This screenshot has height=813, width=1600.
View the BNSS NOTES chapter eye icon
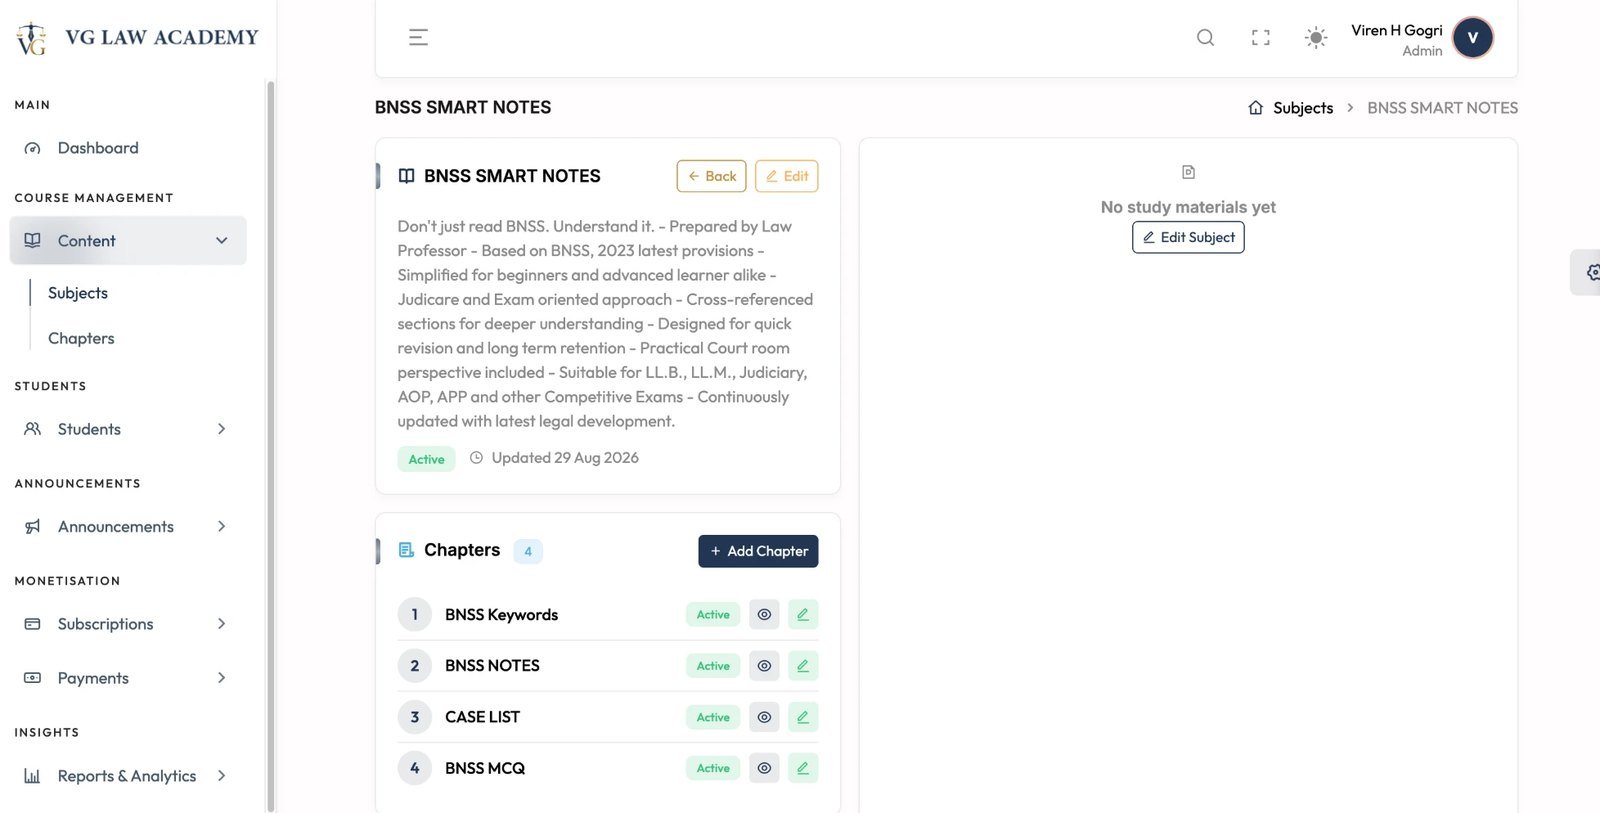tap(764, 666)
